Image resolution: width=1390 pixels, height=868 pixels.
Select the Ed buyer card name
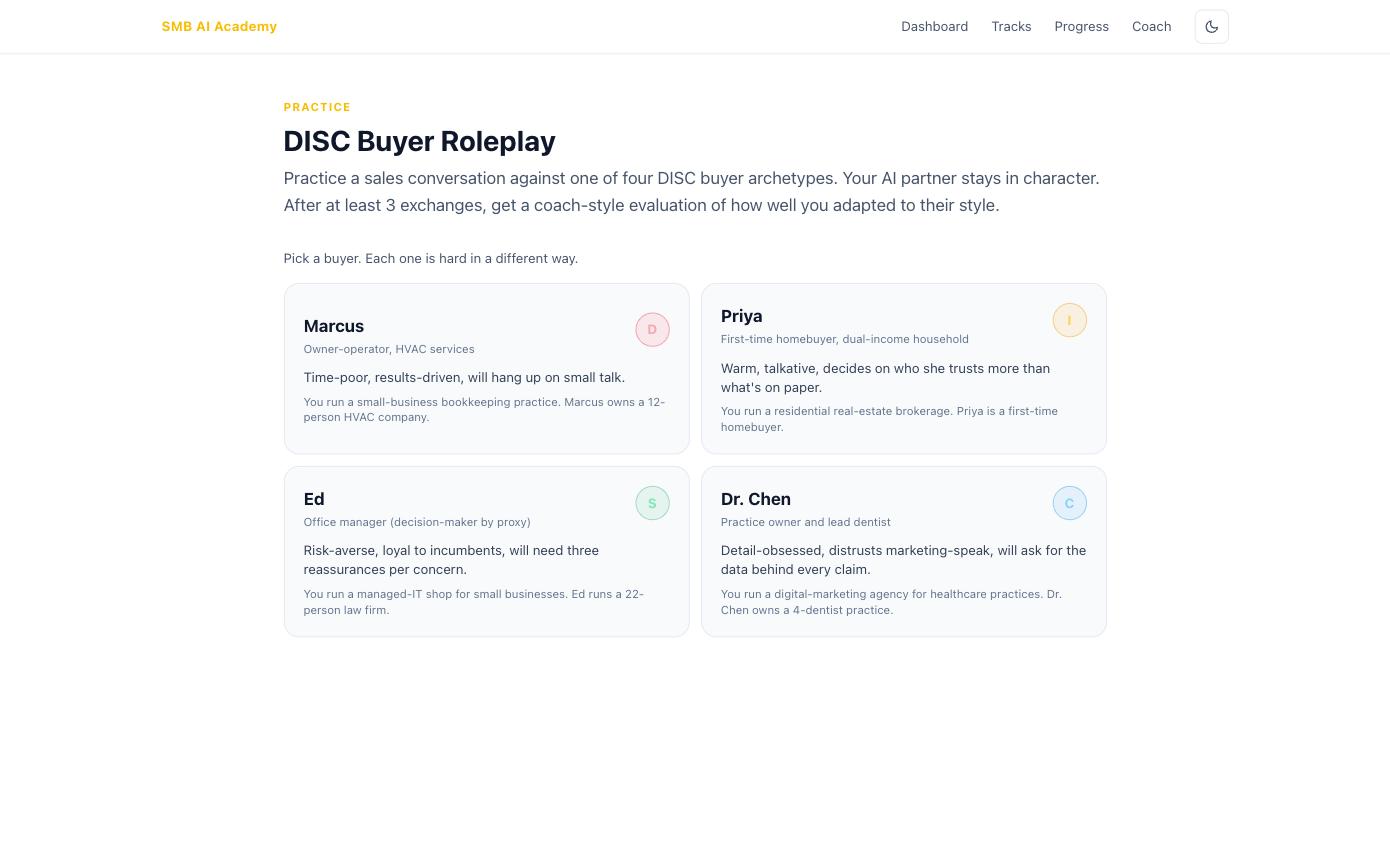(314, 499)
